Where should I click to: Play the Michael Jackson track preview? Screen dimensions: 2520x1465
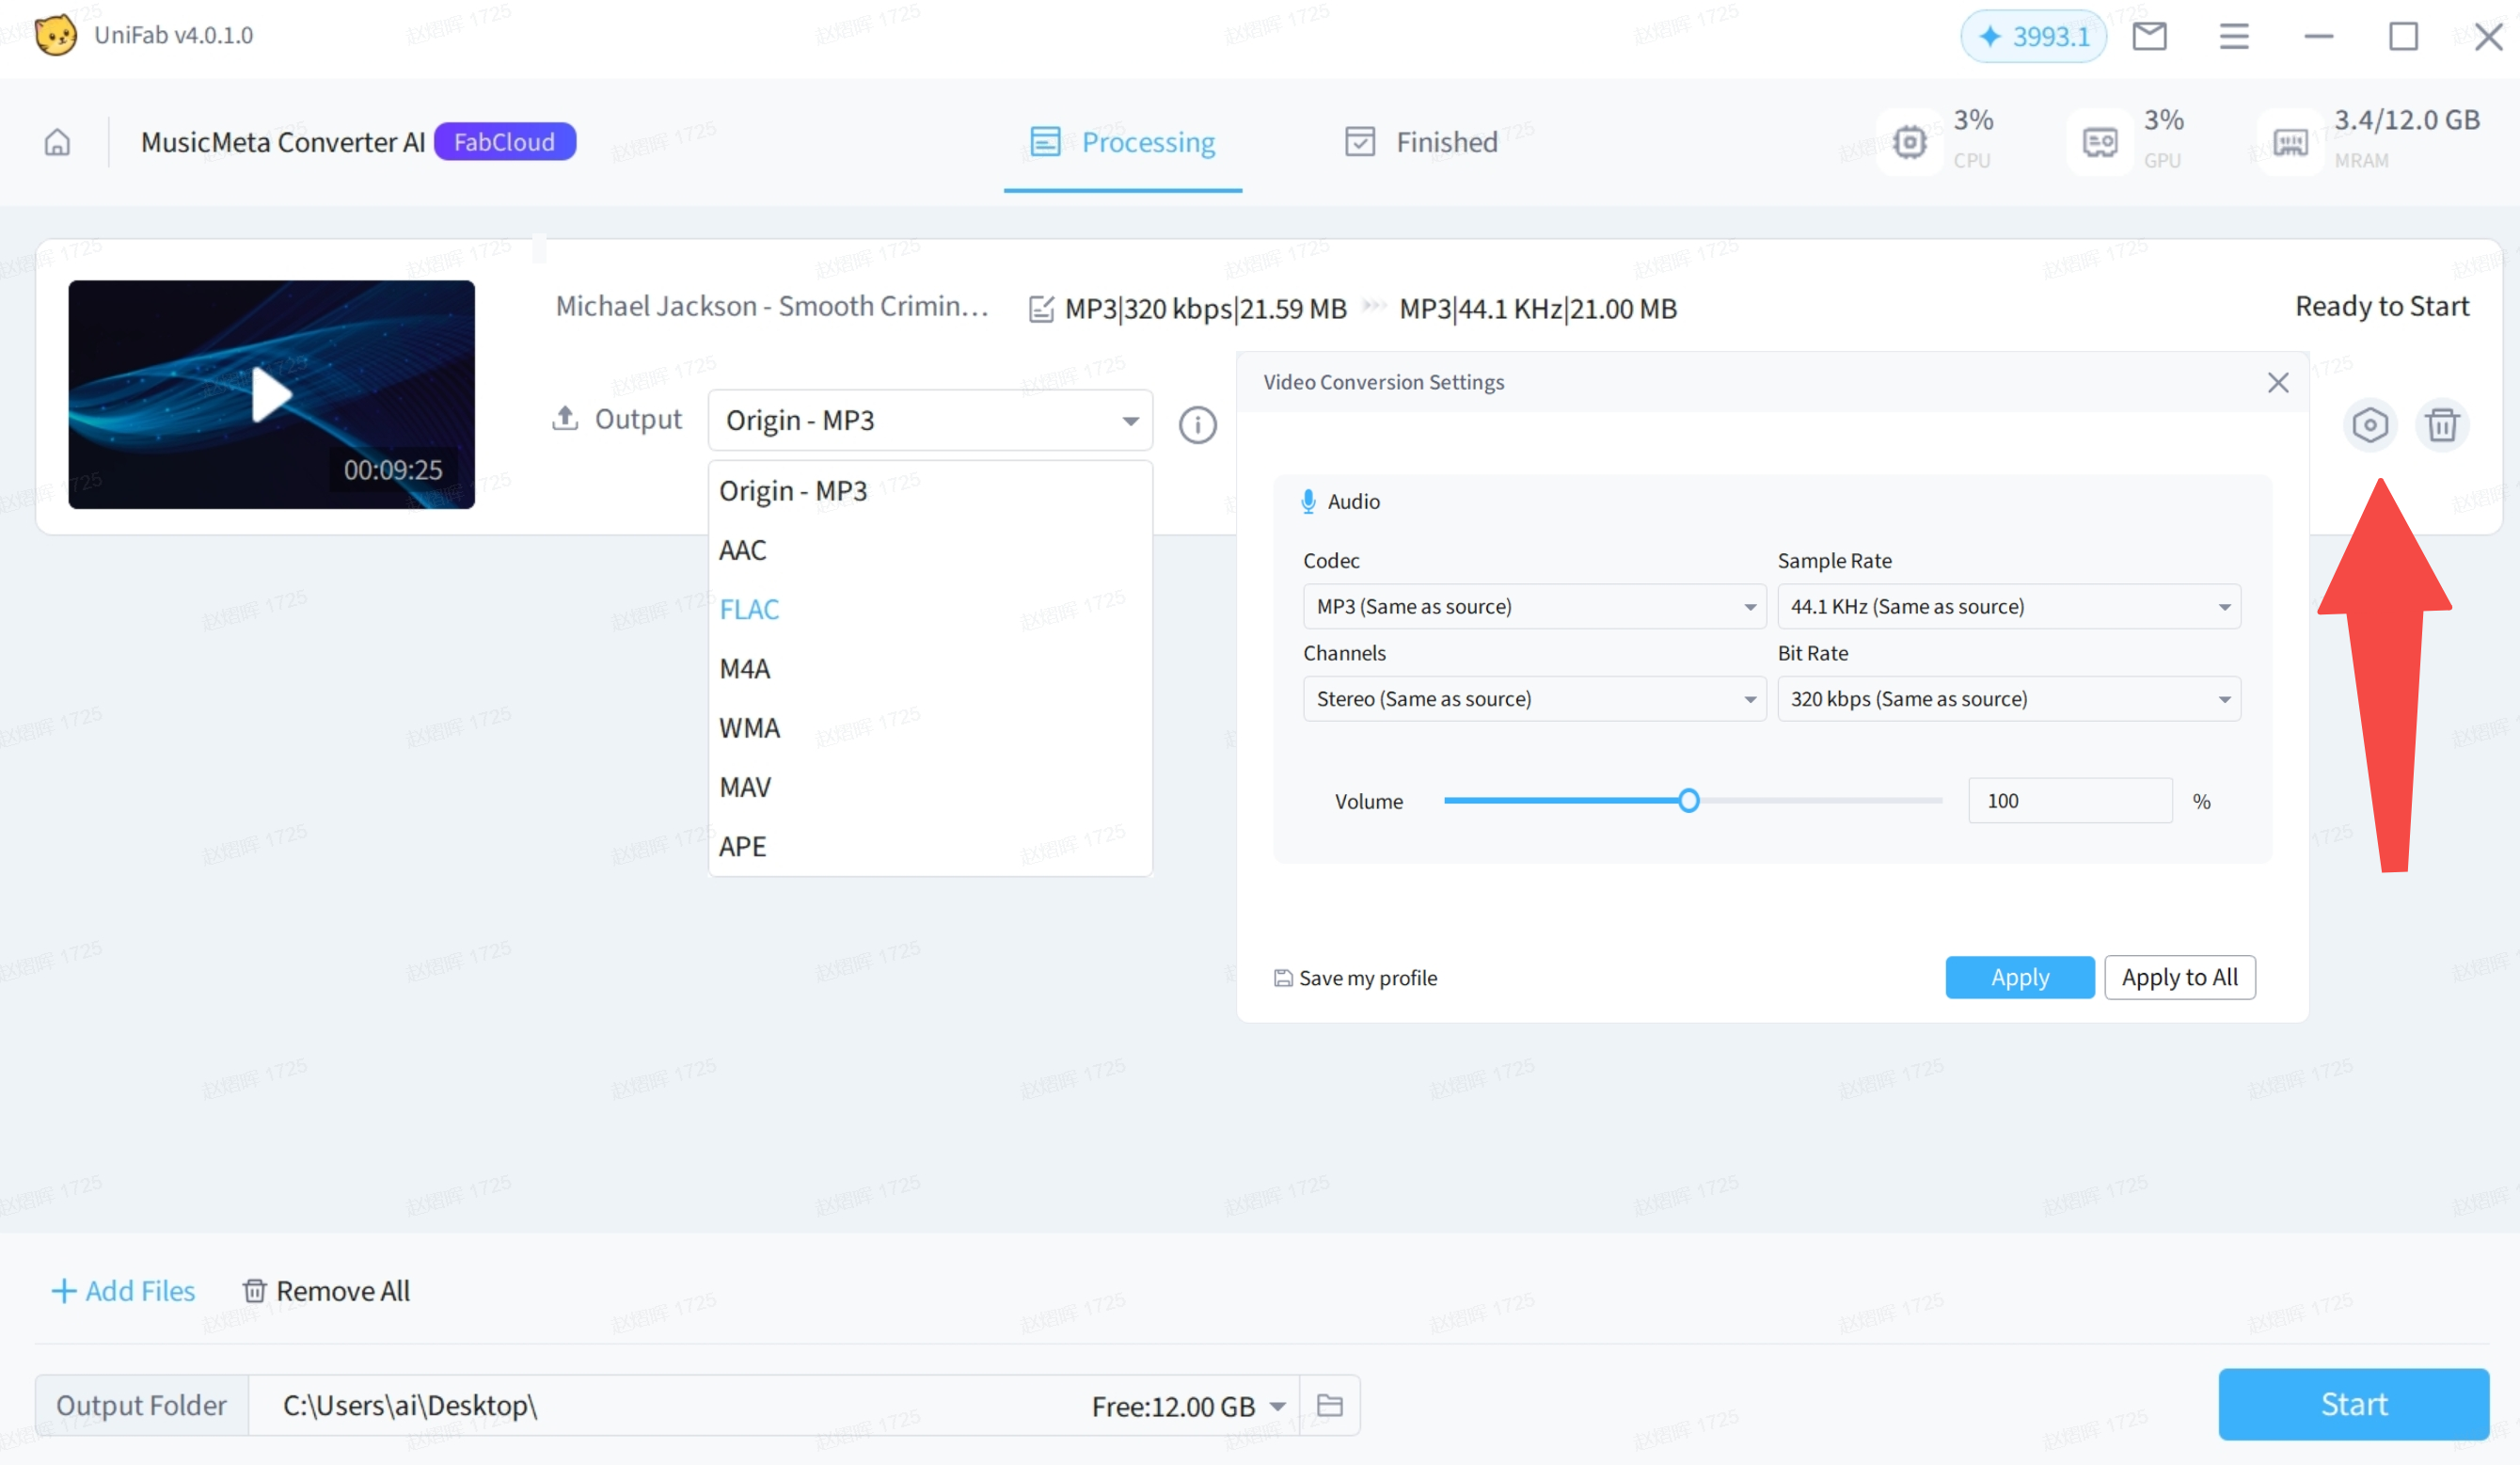pyautogui.click(x=271, y=394)
